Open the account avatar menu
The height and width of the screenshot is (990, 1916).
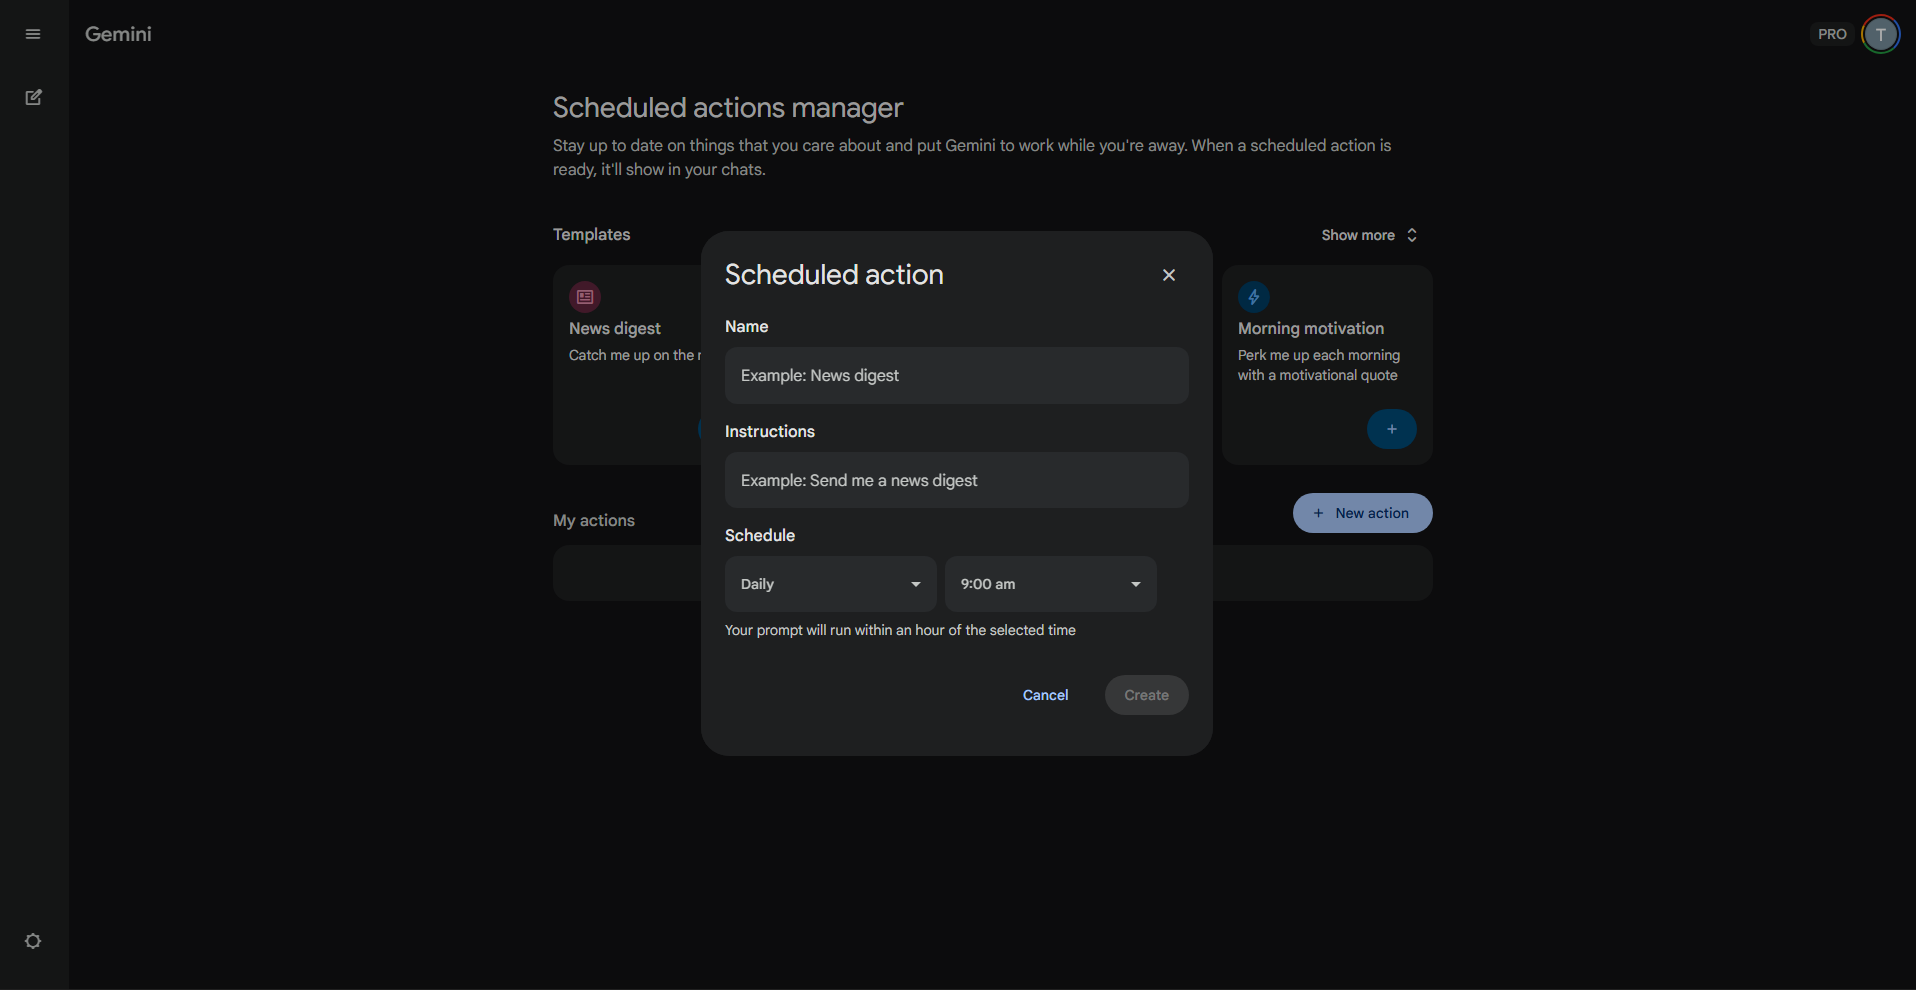click(x=1880, y=34)
